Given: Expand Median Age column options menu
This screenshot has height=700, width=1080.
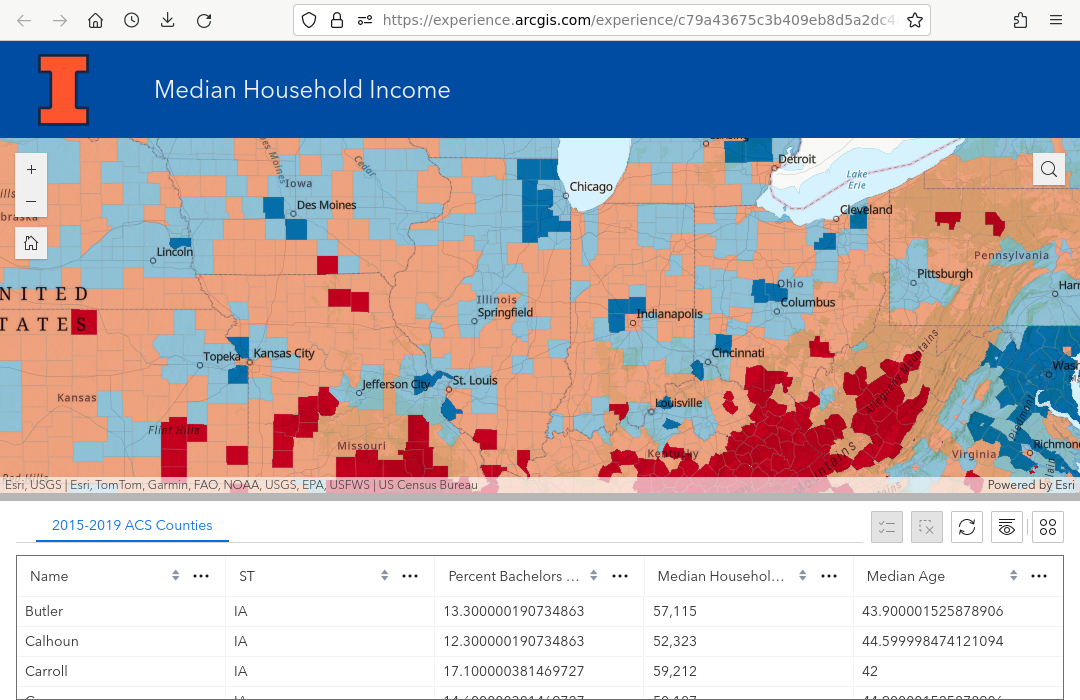Looking at the screenshot, I should click(1039, 576).
